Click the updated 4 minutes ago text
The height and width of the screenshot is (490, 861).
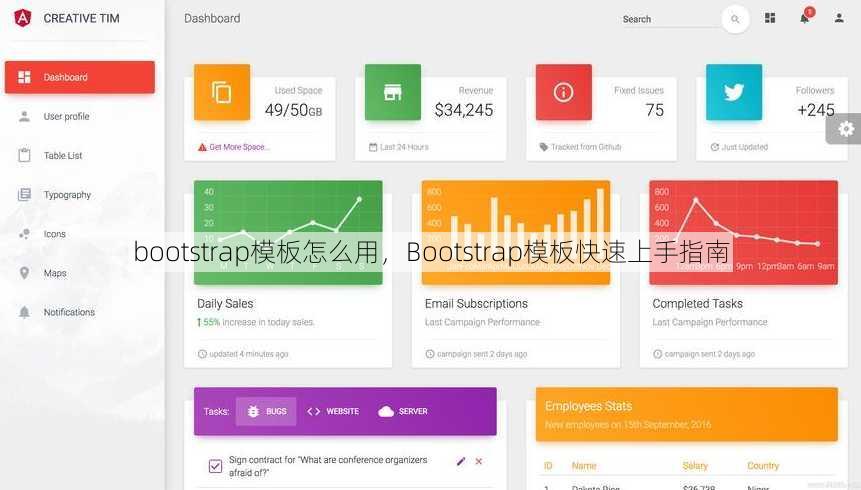(x=248, y=354)
